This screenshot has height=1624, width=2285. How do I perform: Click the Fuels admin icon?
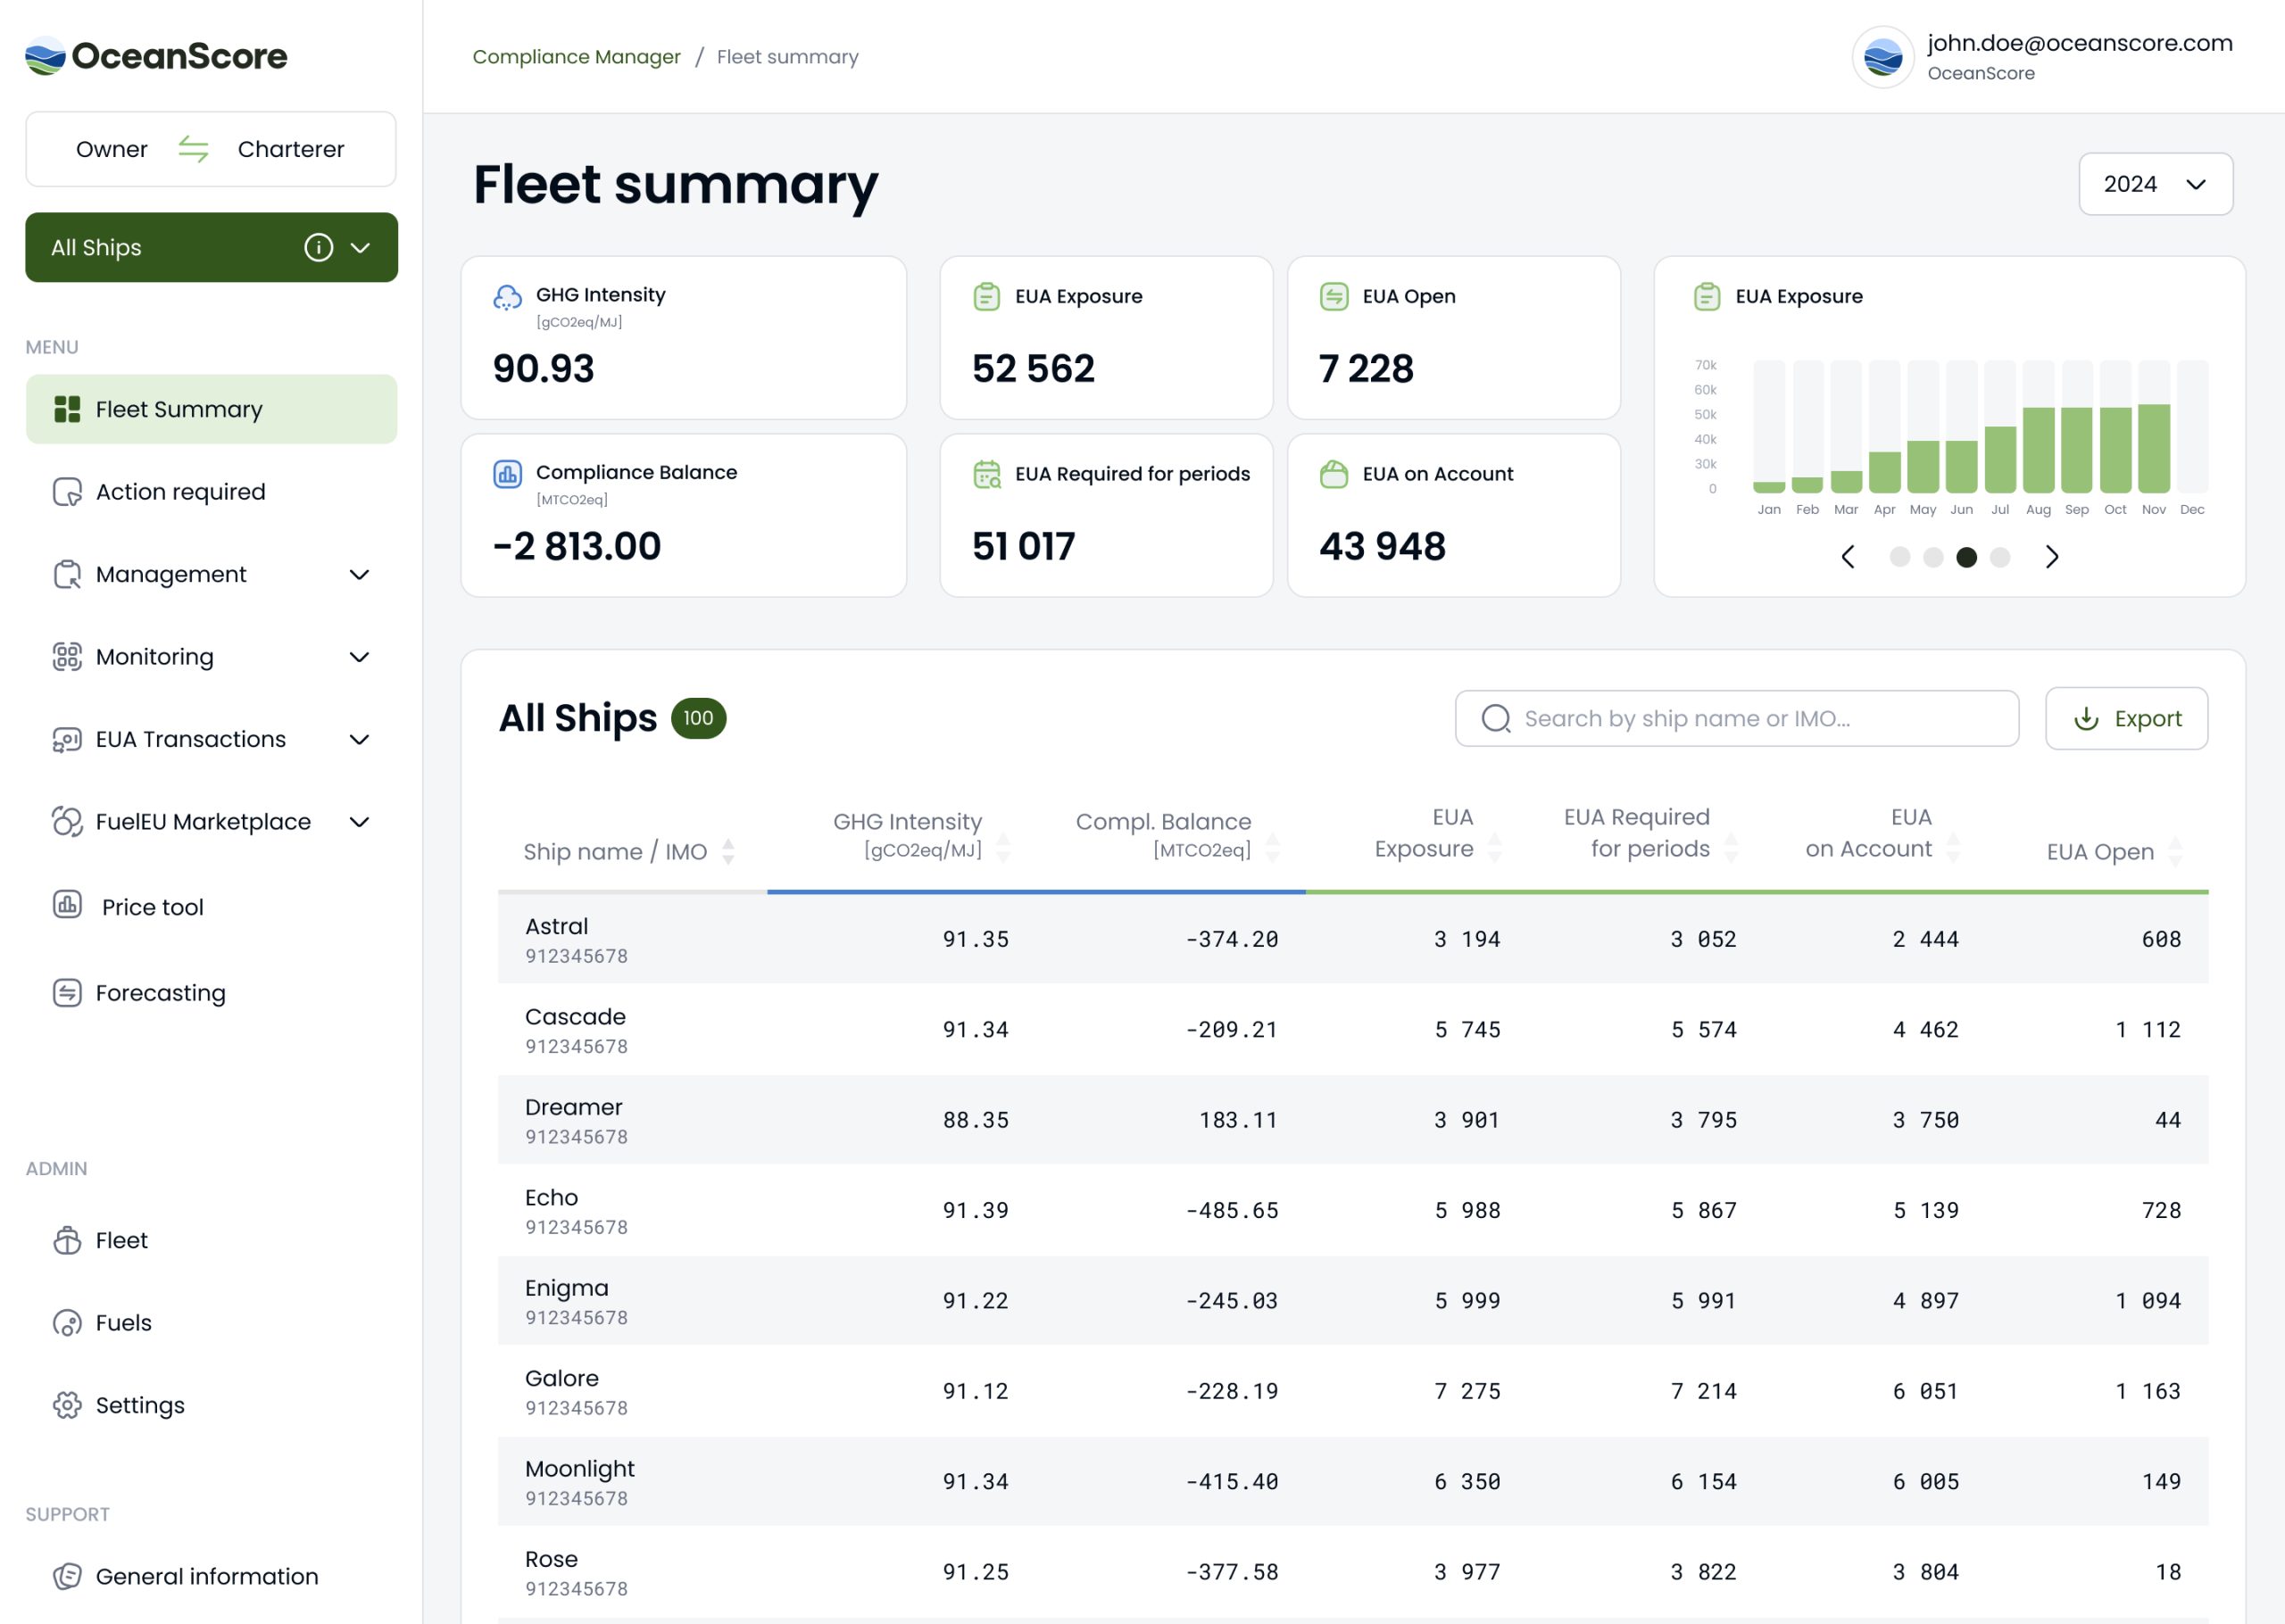pyautogui.click(x=67, y=1322)
